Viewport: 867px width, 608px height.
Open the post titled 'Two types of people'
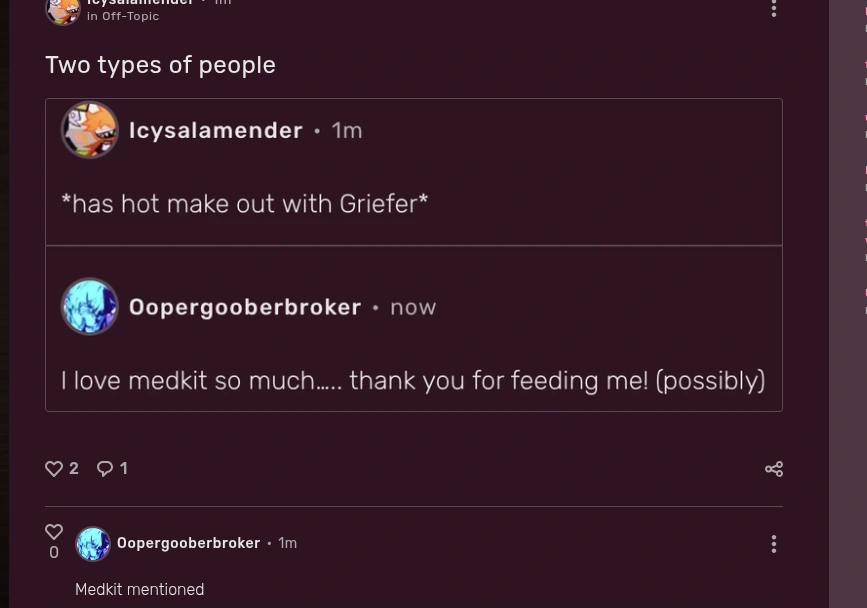point(160,65)
